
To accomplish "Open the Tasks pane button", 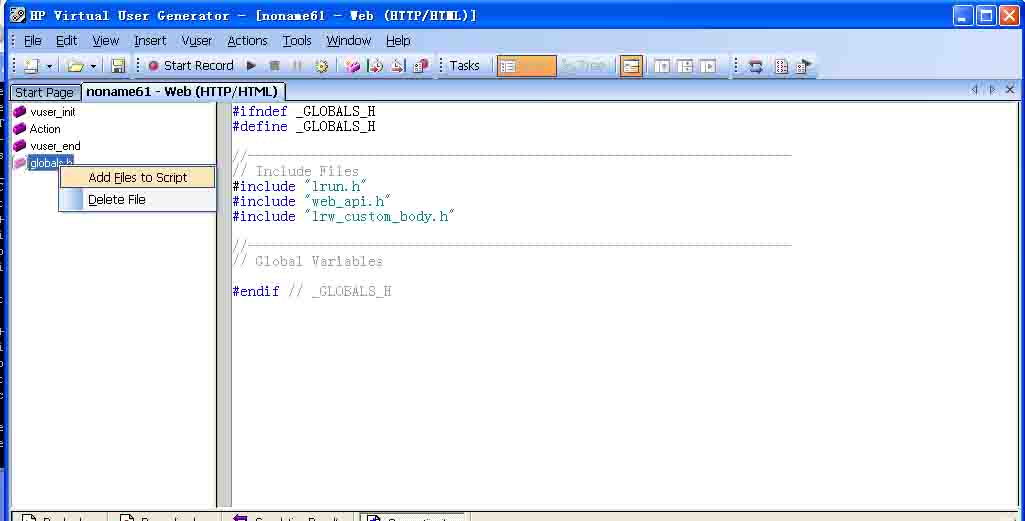I will click(x=464, y=65).
